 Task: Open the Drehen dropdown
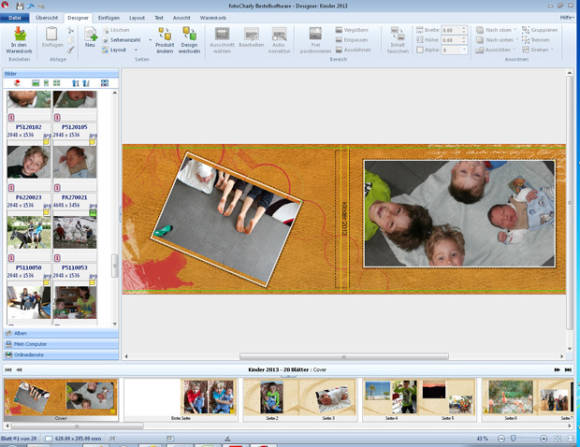pos(552,50)
